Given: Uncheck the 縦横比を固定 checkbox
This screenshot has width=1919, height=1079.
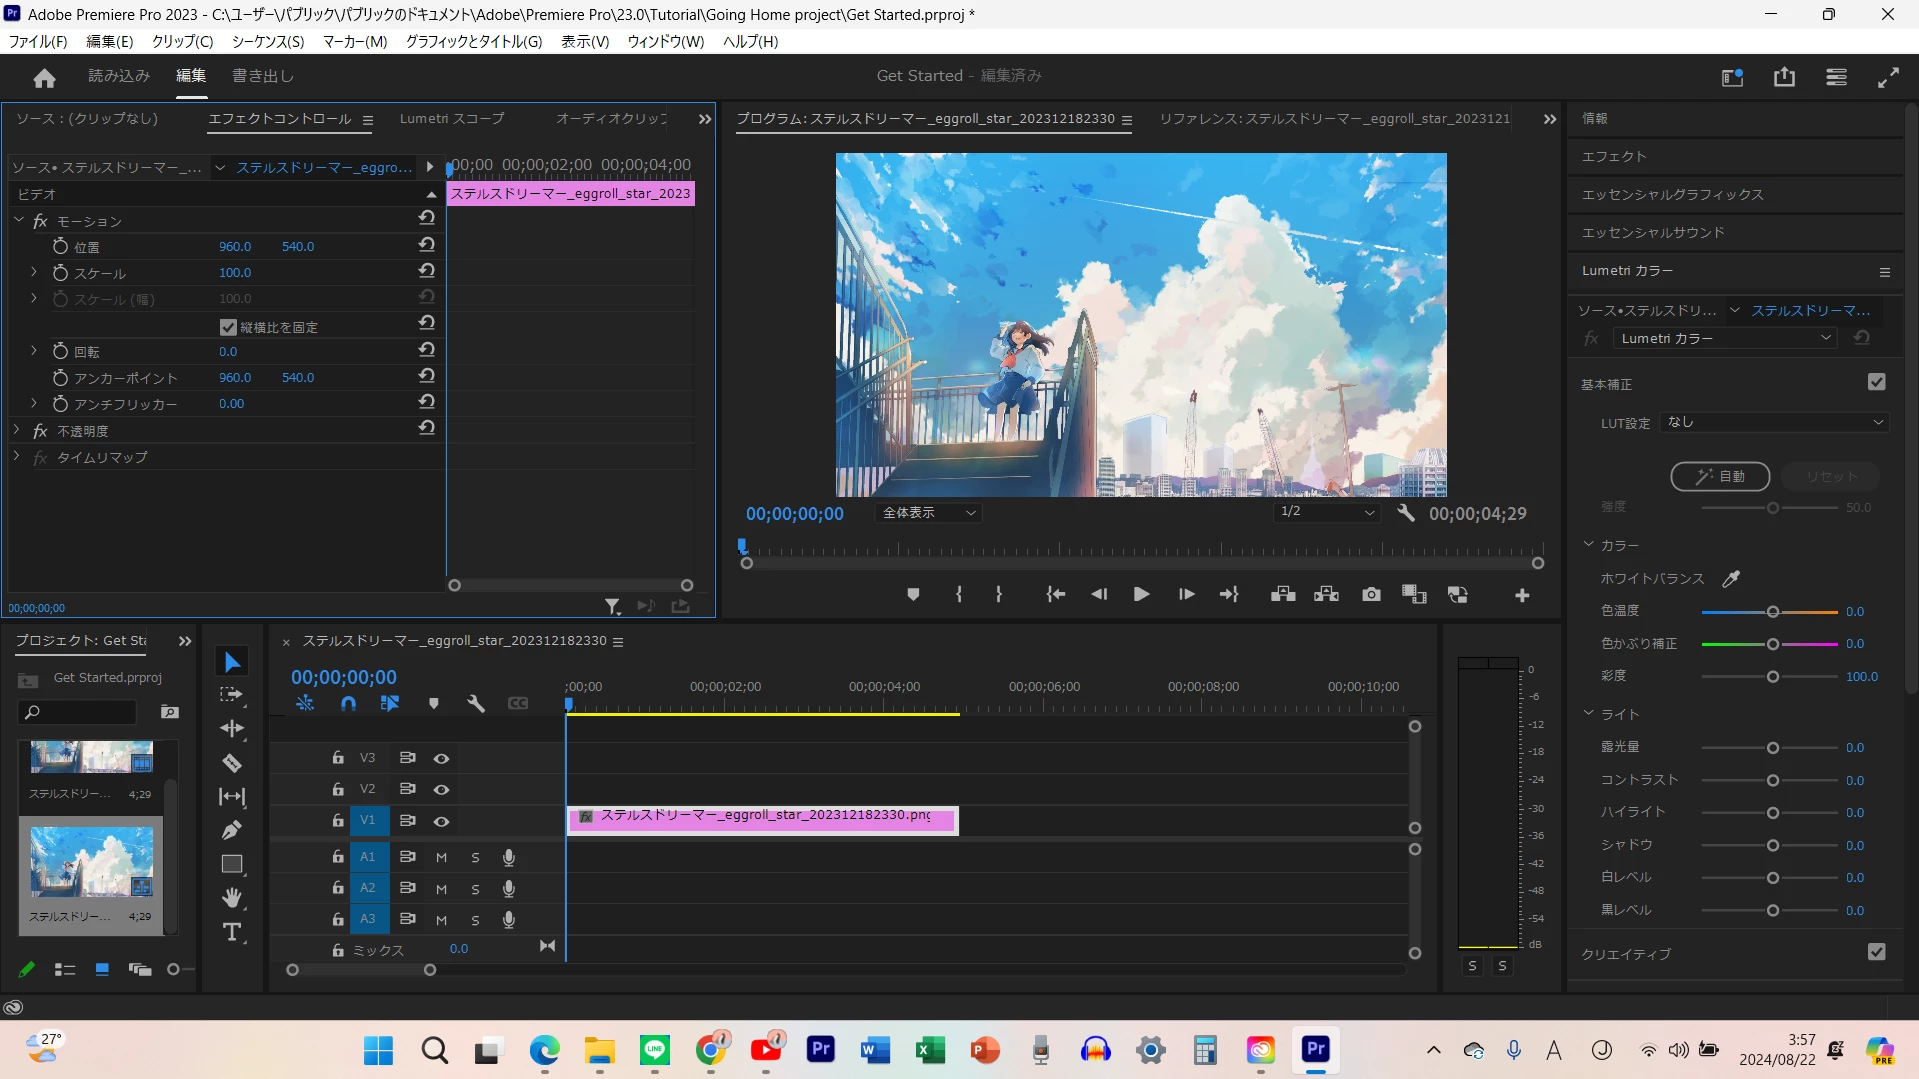Looking at the screenshot, I should 228,327.
